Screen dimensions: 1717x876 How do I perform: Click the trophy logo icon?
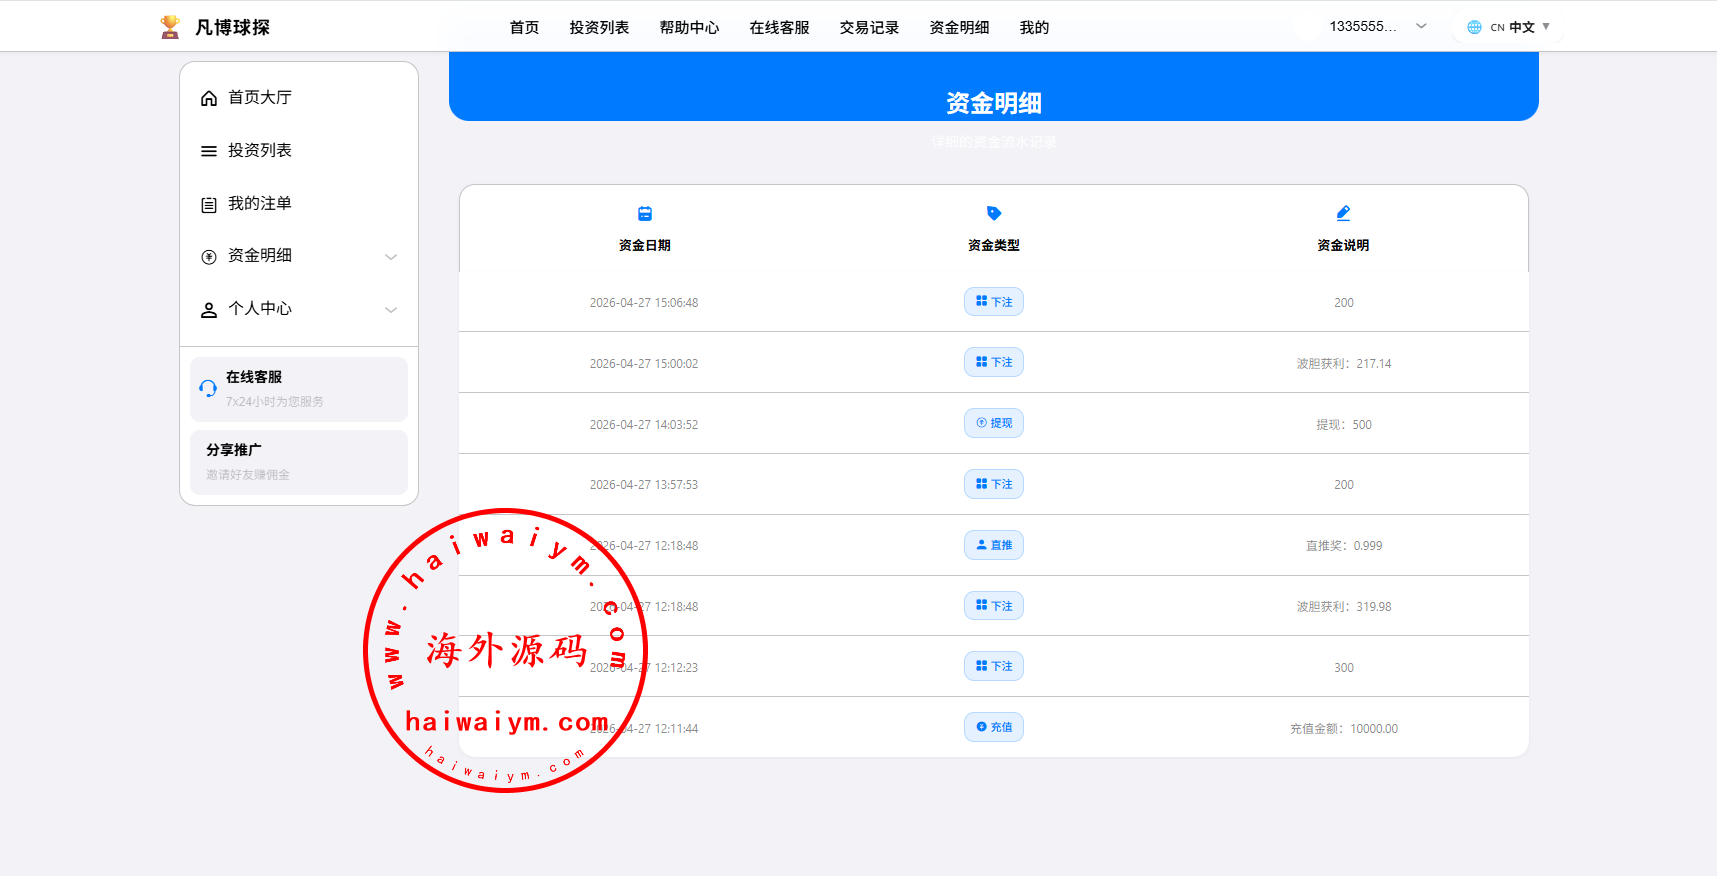(x=170, y=27)
